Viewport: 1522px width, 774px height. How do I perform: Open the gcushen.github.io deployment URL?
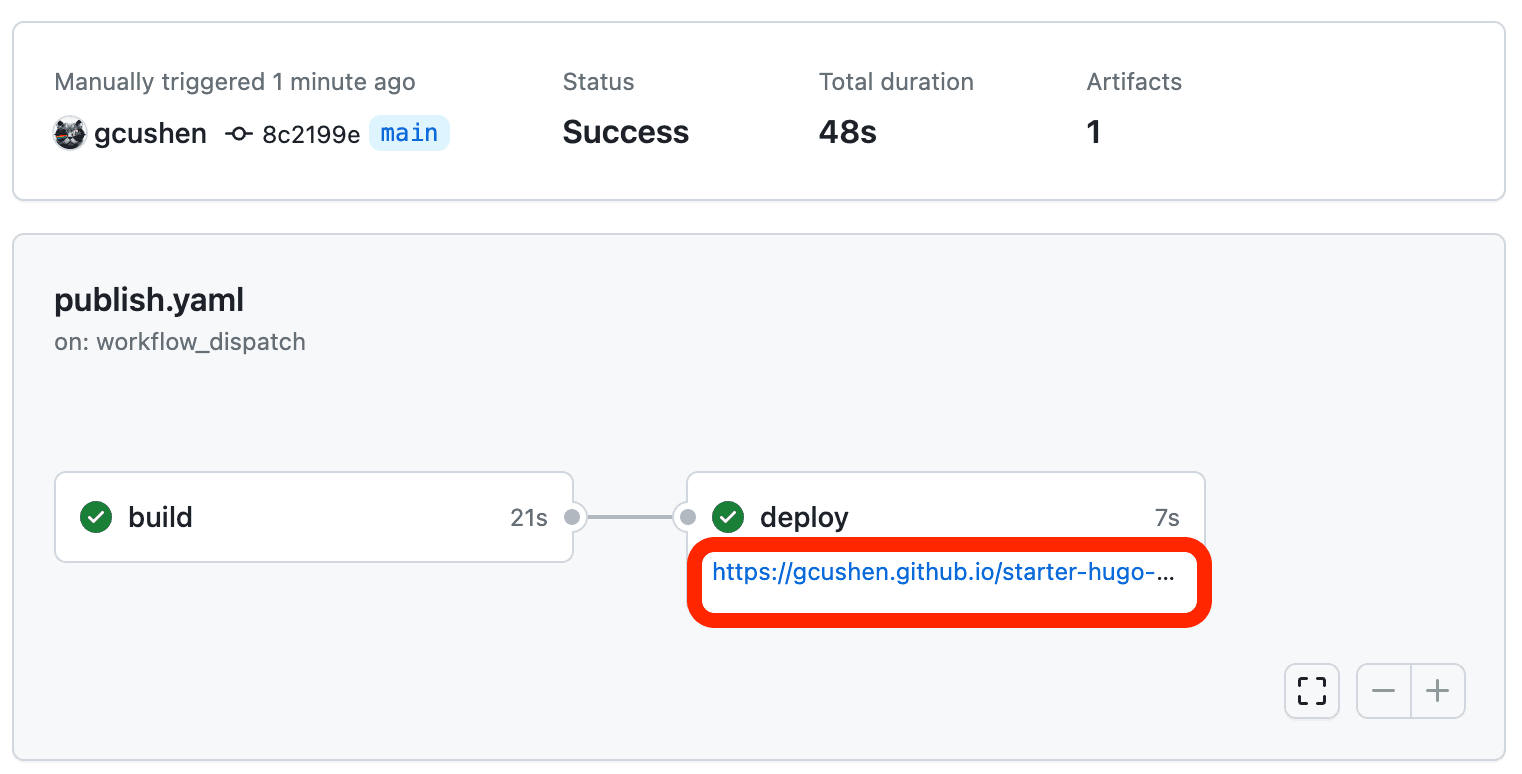942,573
